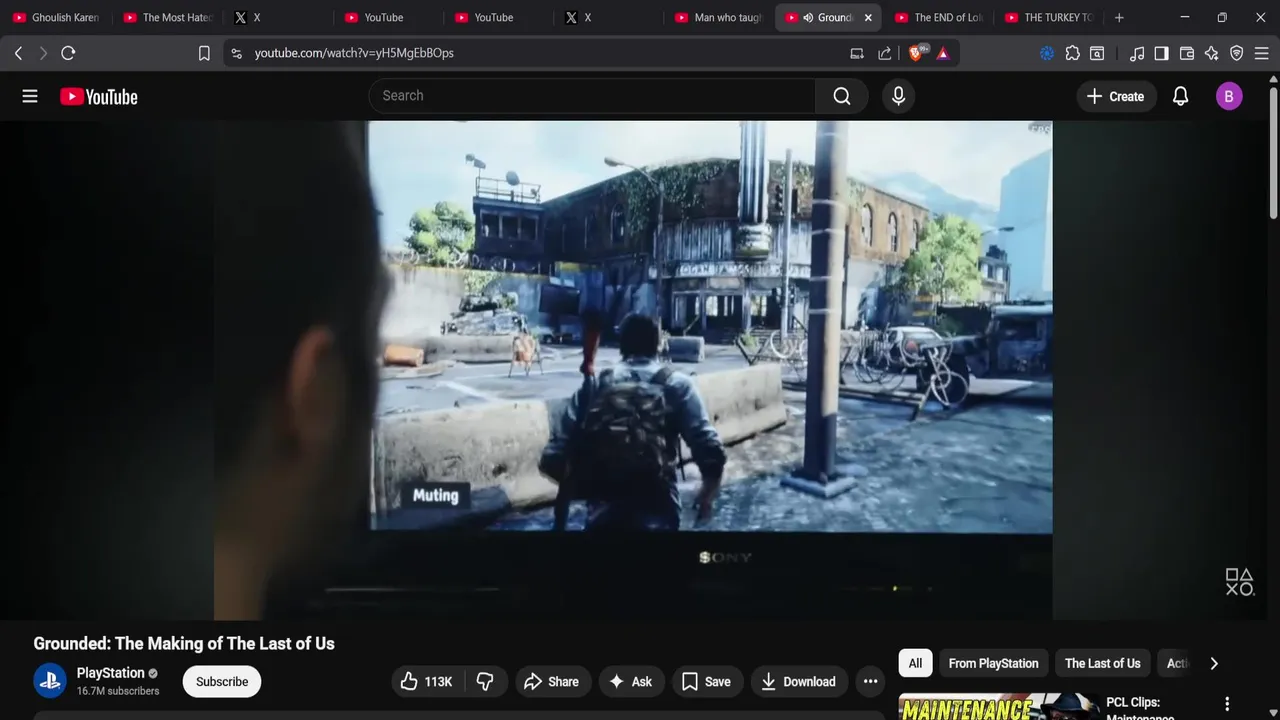Click the Ask button under the video
Screen dimensions: 1280x720
(631, 682)
